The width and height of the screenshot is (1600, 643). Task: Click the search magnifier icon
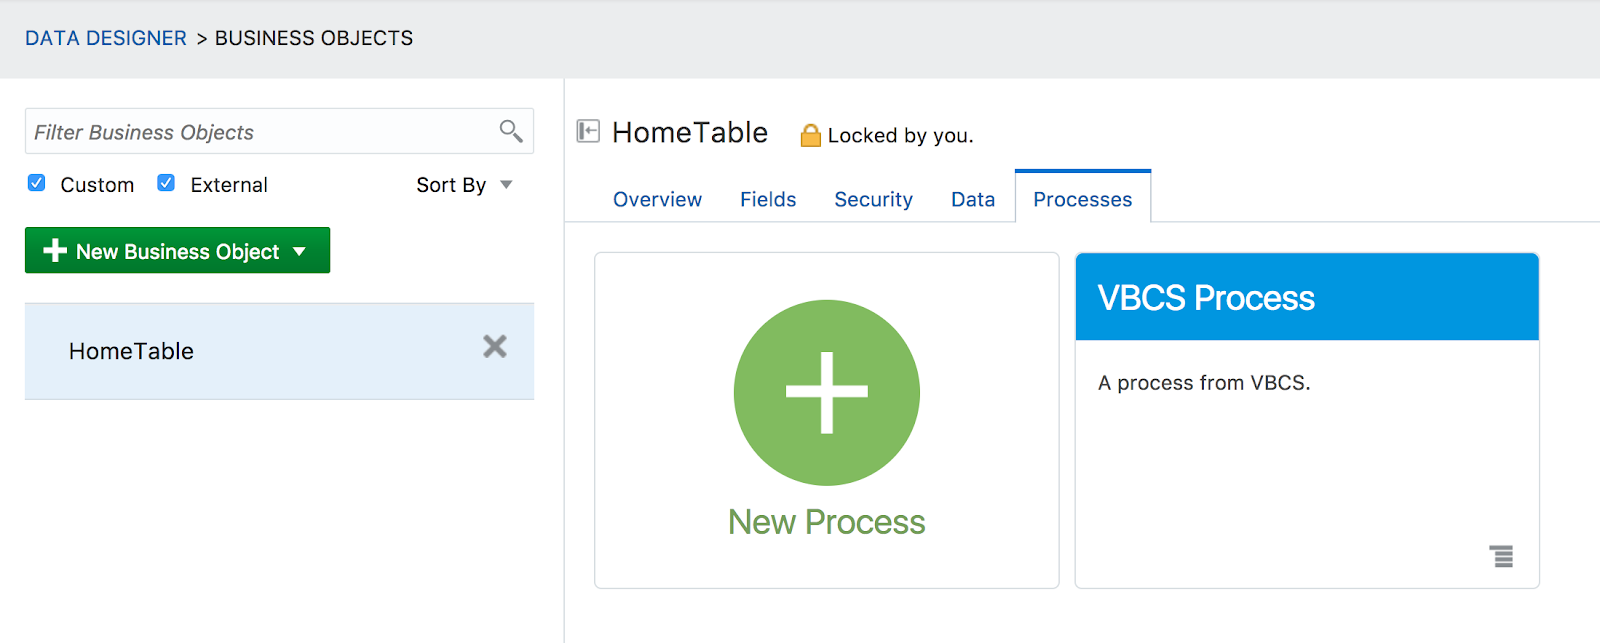point(511,131)
